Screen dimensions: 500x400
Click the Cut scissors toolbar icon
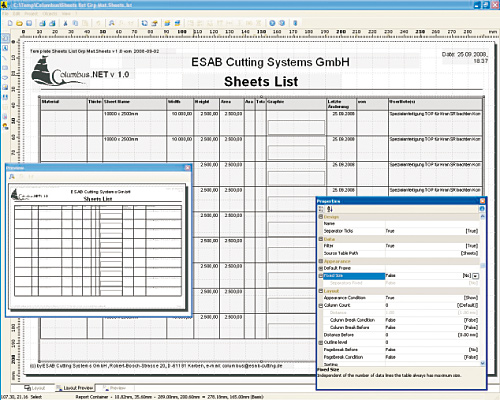click(66, 23)
